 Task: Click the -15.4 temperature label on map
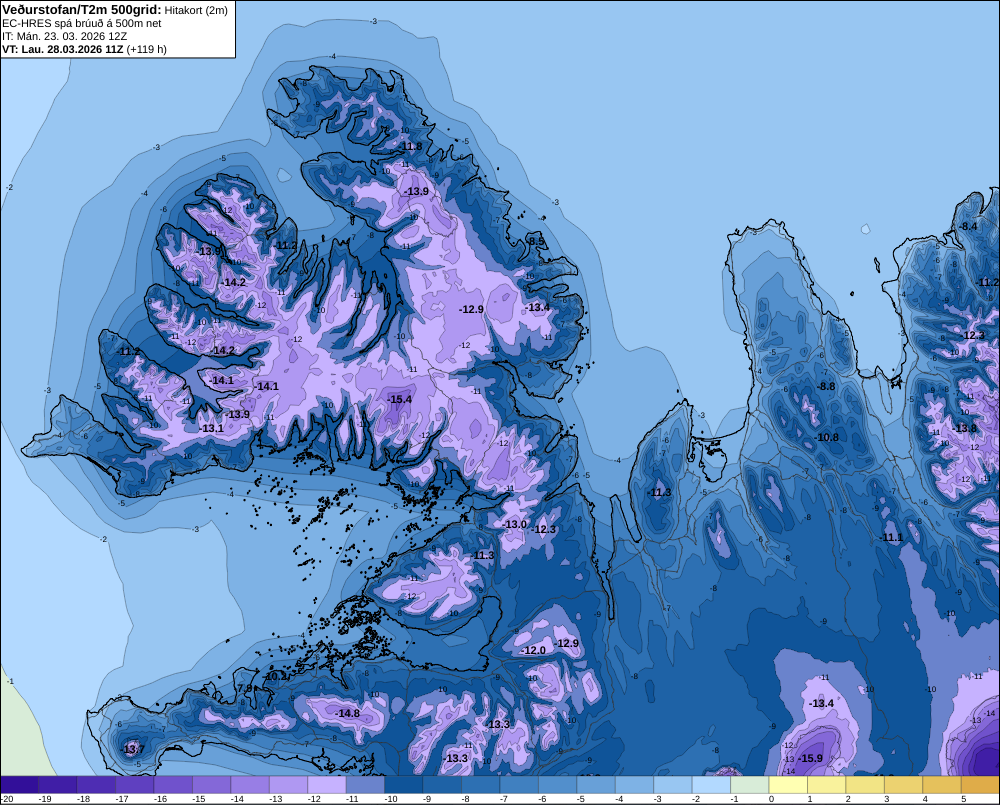pos(400,399)
